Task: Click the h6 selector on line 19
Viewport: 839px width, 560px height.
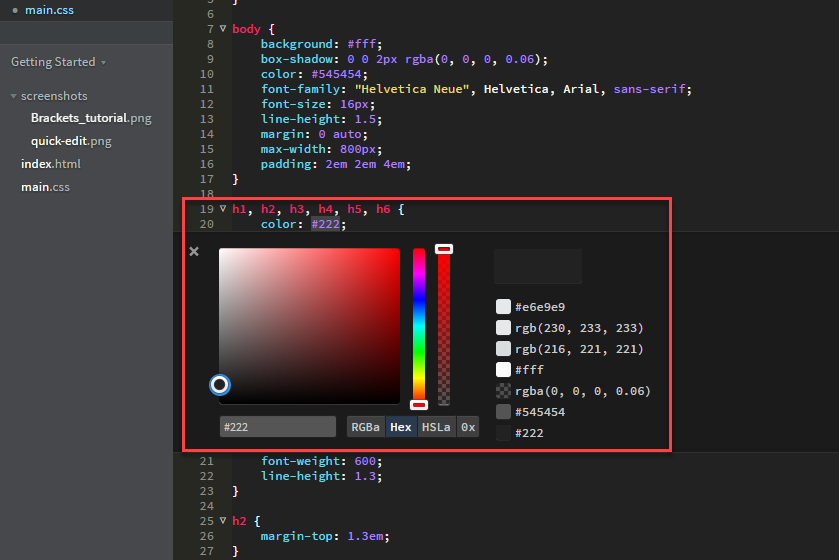Action: [383, 209]
